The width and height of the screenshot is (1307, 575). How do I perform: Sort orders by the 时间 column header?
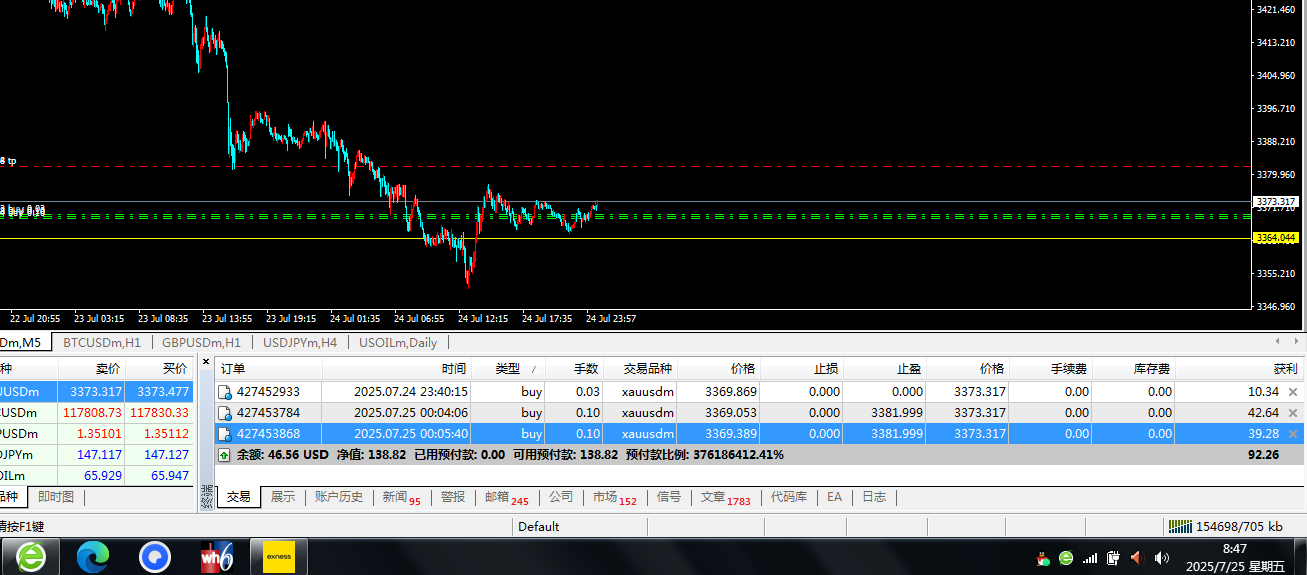point(396,369)
